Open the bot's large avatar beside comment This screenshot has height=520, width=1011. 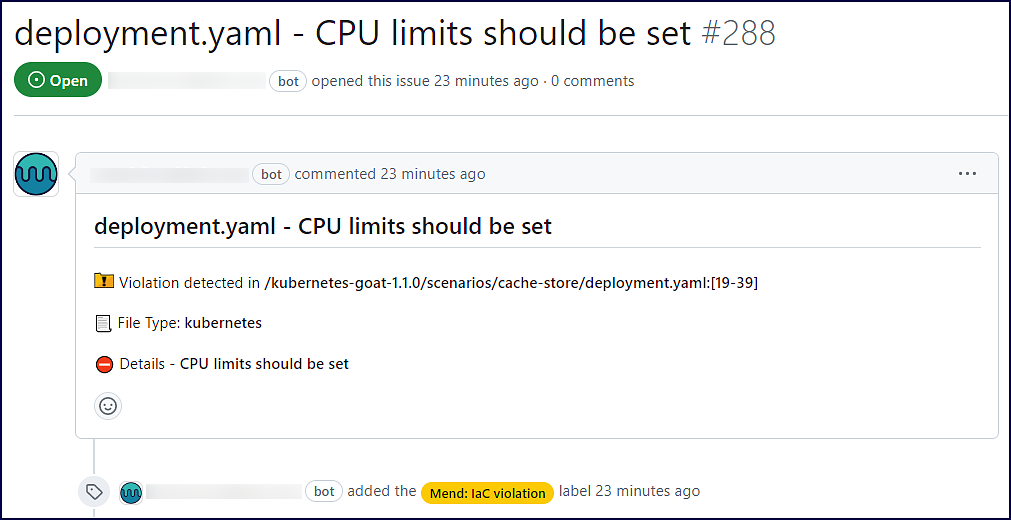[36, 174]
